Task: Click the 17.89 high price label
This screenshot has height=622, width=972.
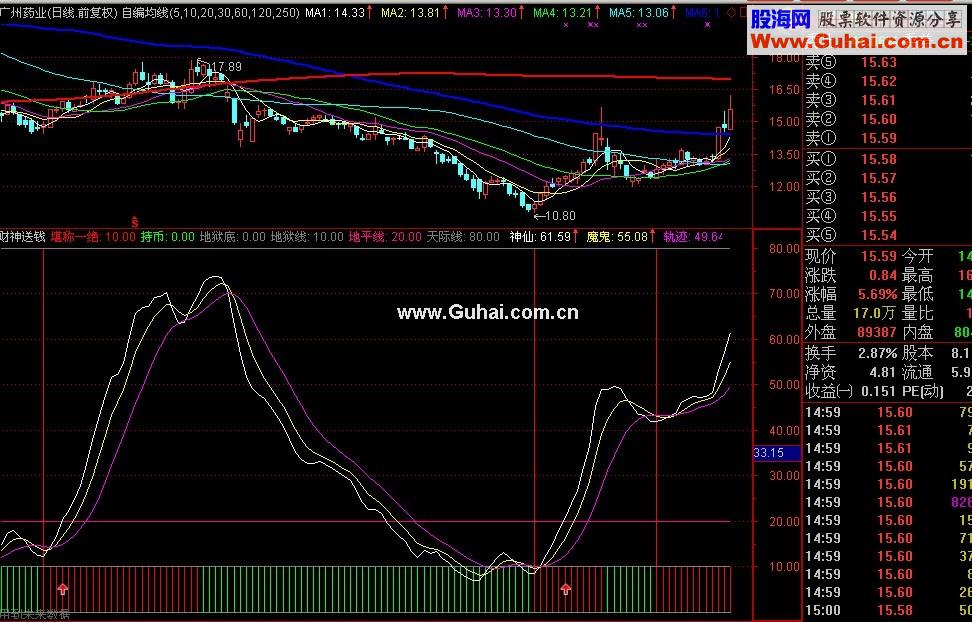Action: point(226,66)
